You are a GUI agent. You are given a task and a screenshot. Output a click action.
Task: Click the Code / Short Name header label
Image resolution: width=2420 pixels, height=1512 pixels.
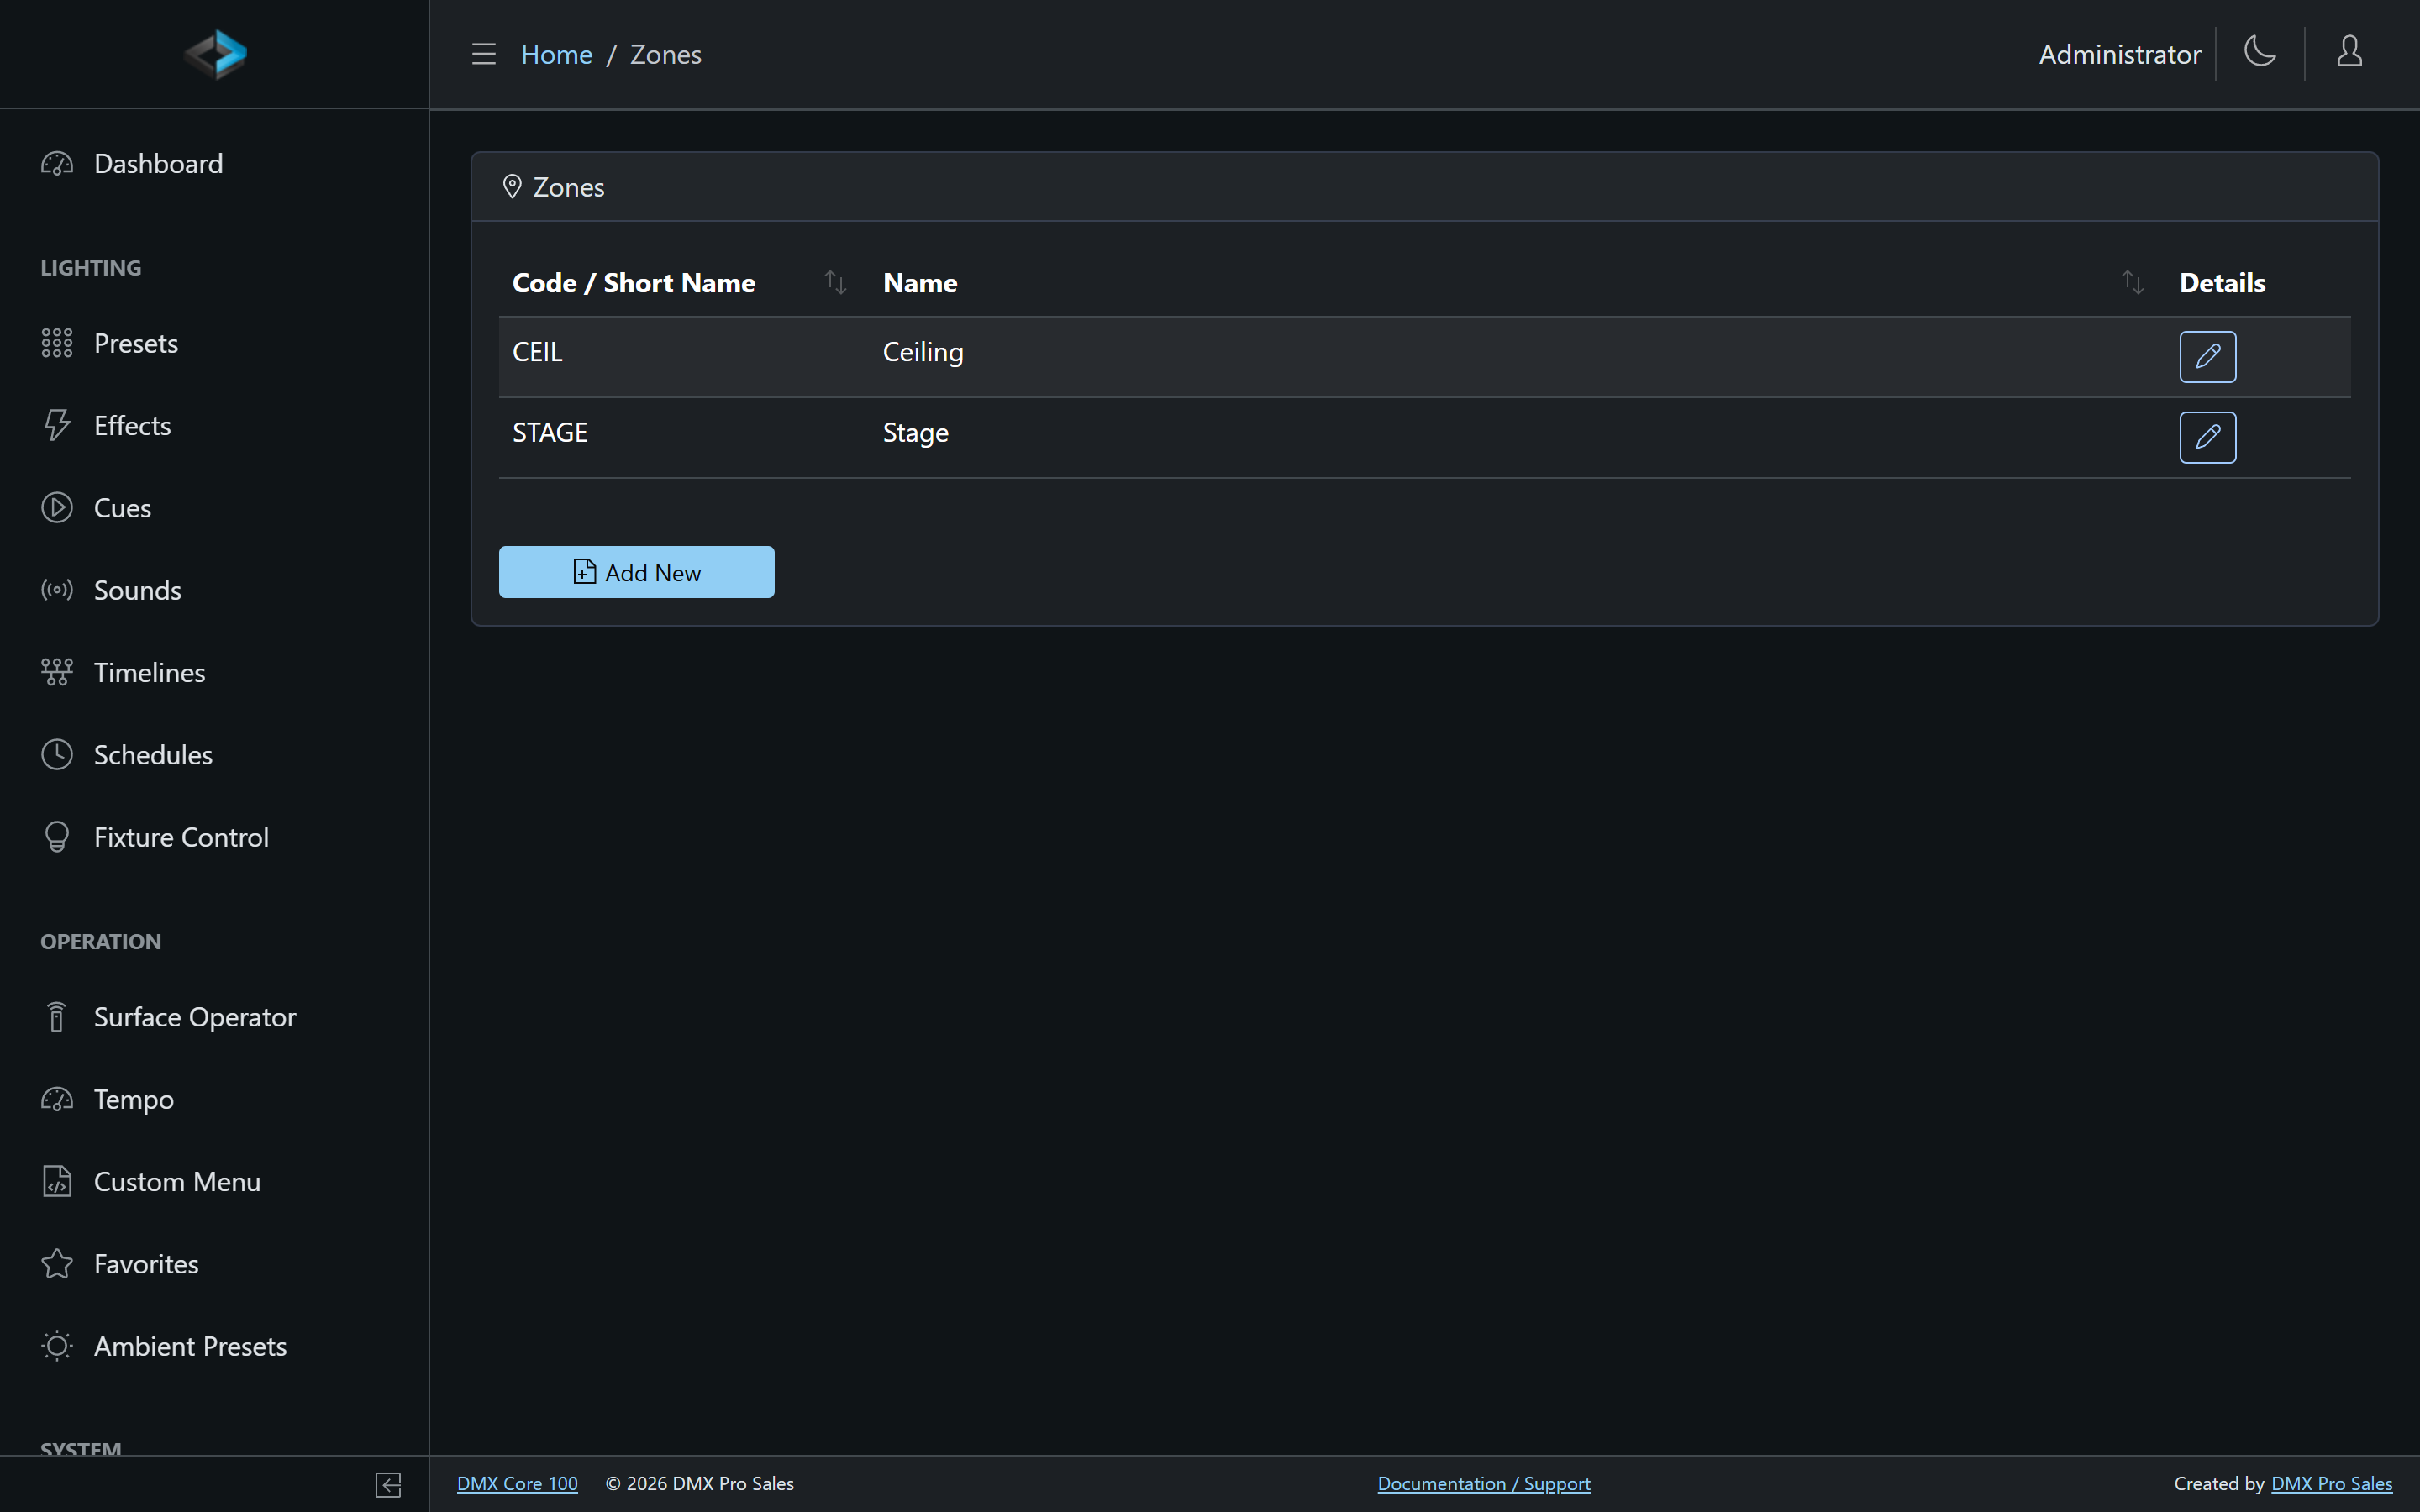633,283
